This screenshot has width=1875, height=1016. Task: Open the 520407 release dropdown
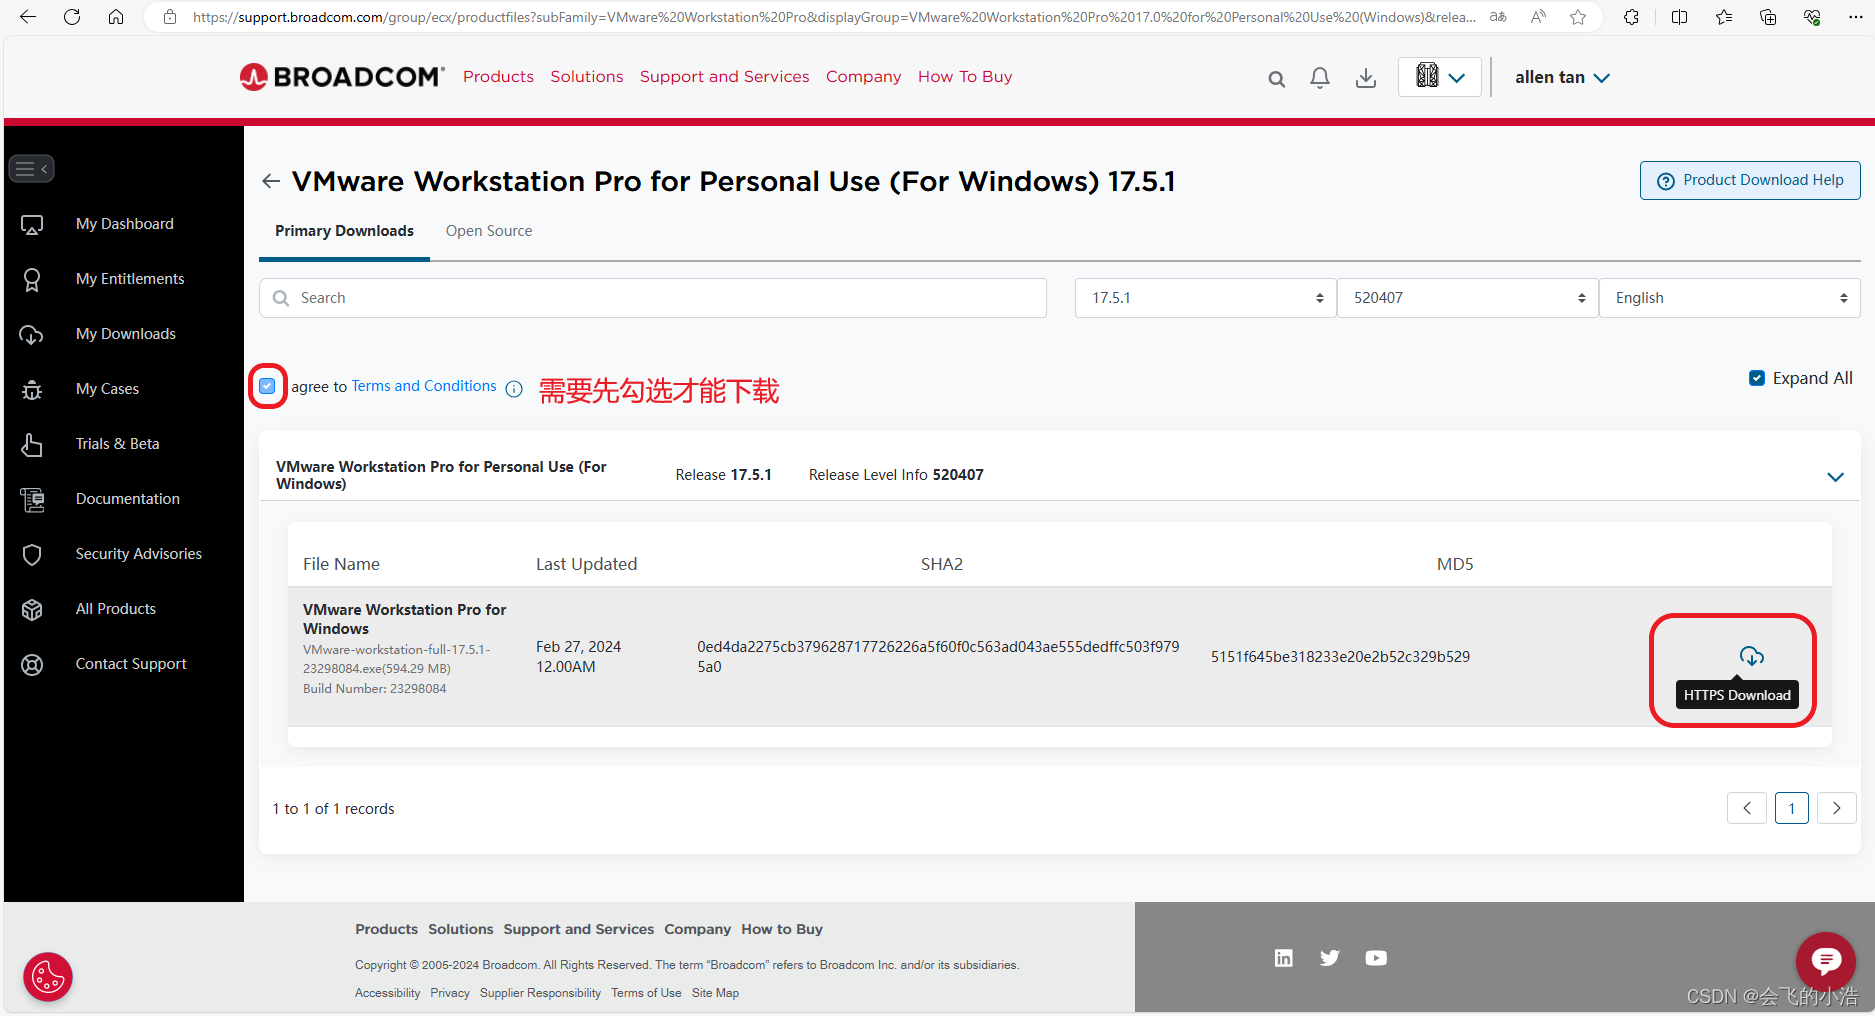click(1467, 298)
